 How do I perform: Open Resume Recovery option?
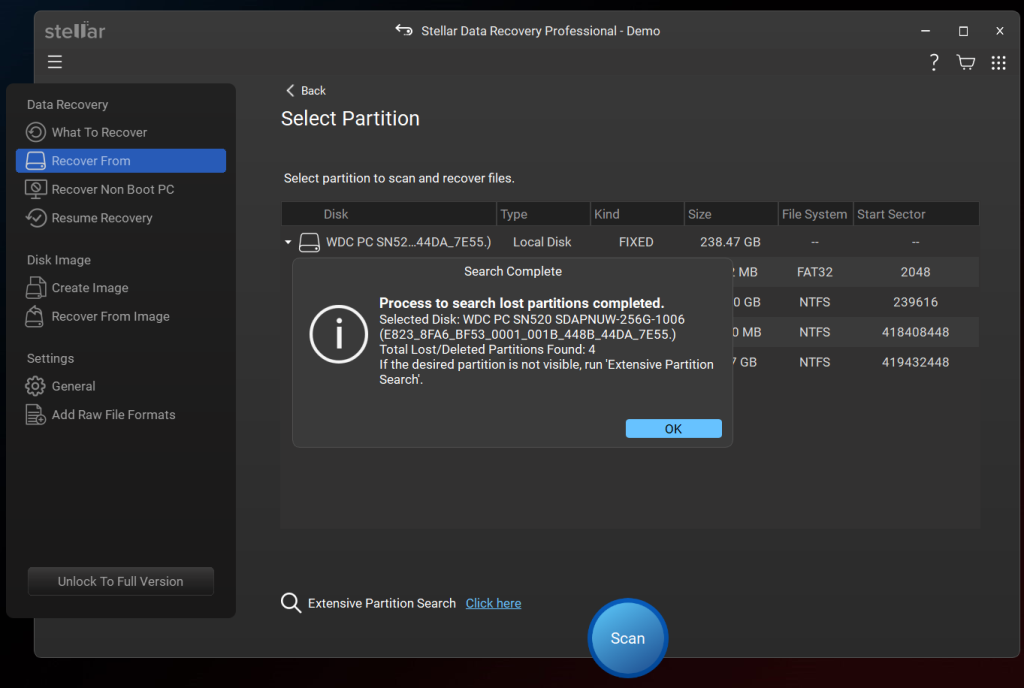pyautogui.click(x=102, y=218)
